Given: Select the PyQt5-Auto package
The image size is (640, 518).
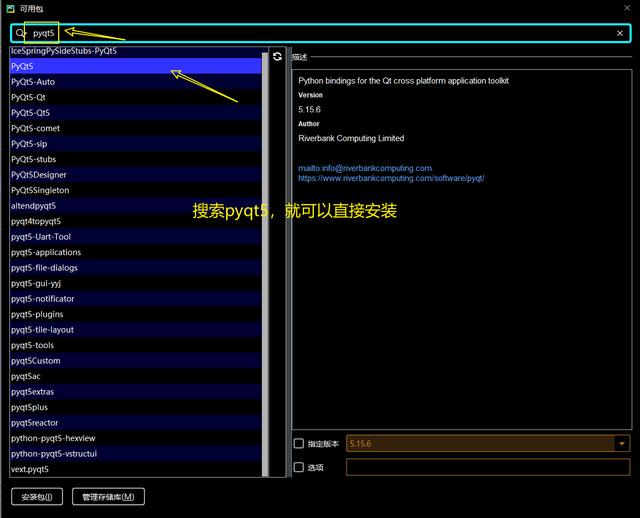Looking at the screenshot, I should point(136,82).
